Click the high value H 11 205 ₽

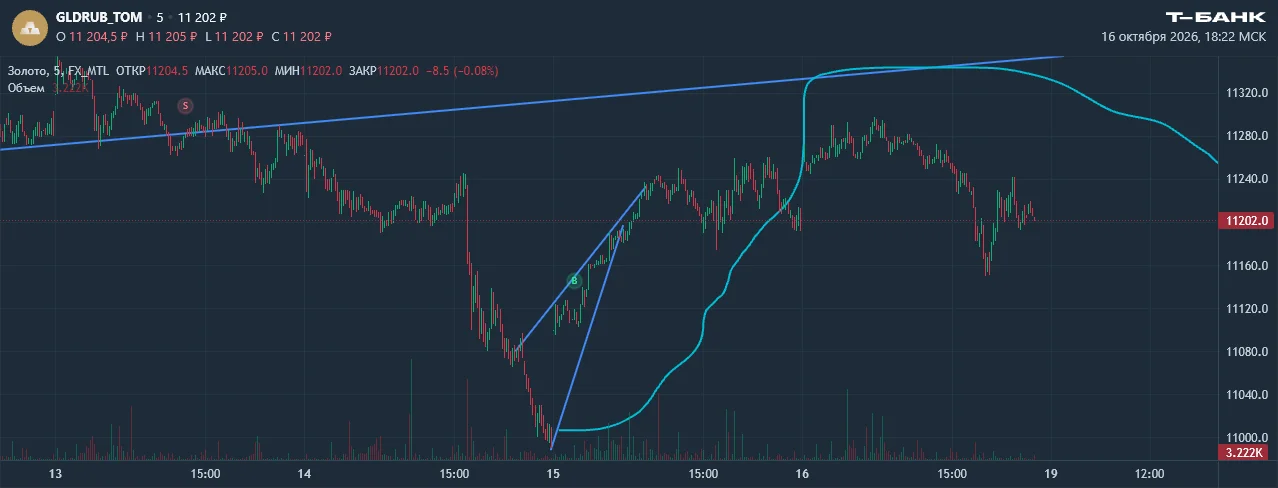[x=166, y=36]
